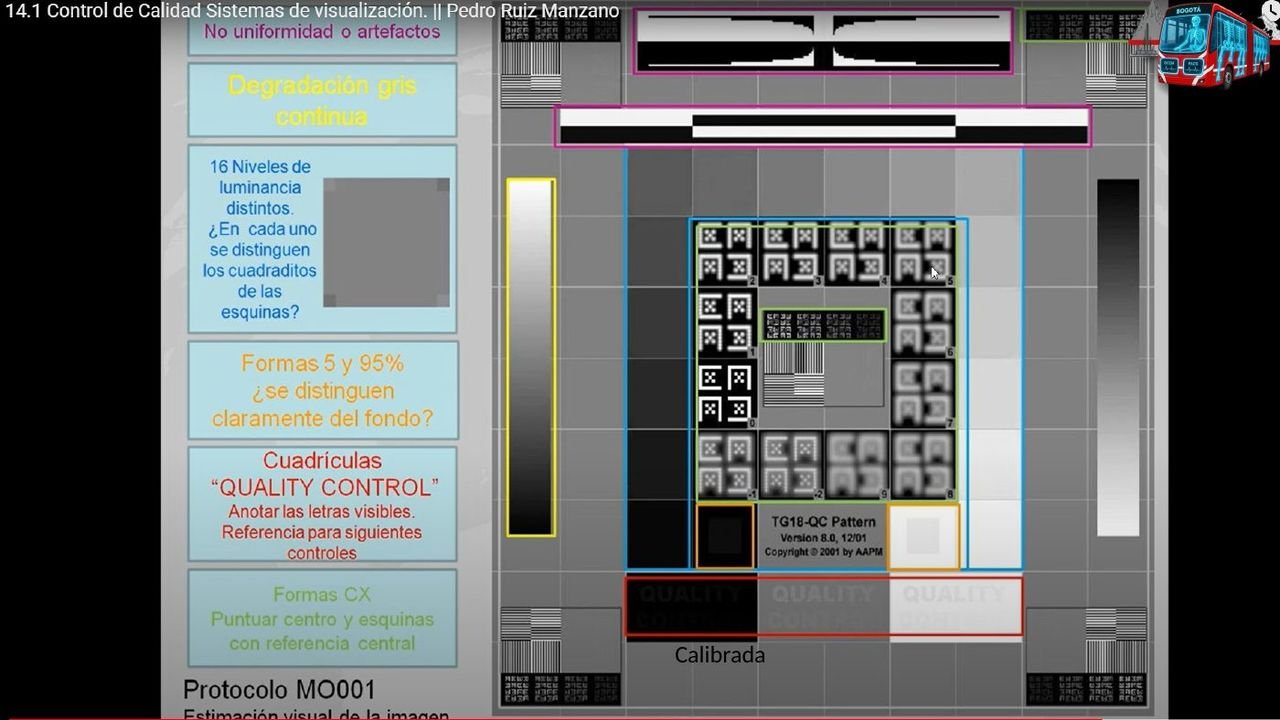The image size is (1280, 720).
Task: Click the 'Degradación gris continua' yellow text
Action: coord(322,101)
